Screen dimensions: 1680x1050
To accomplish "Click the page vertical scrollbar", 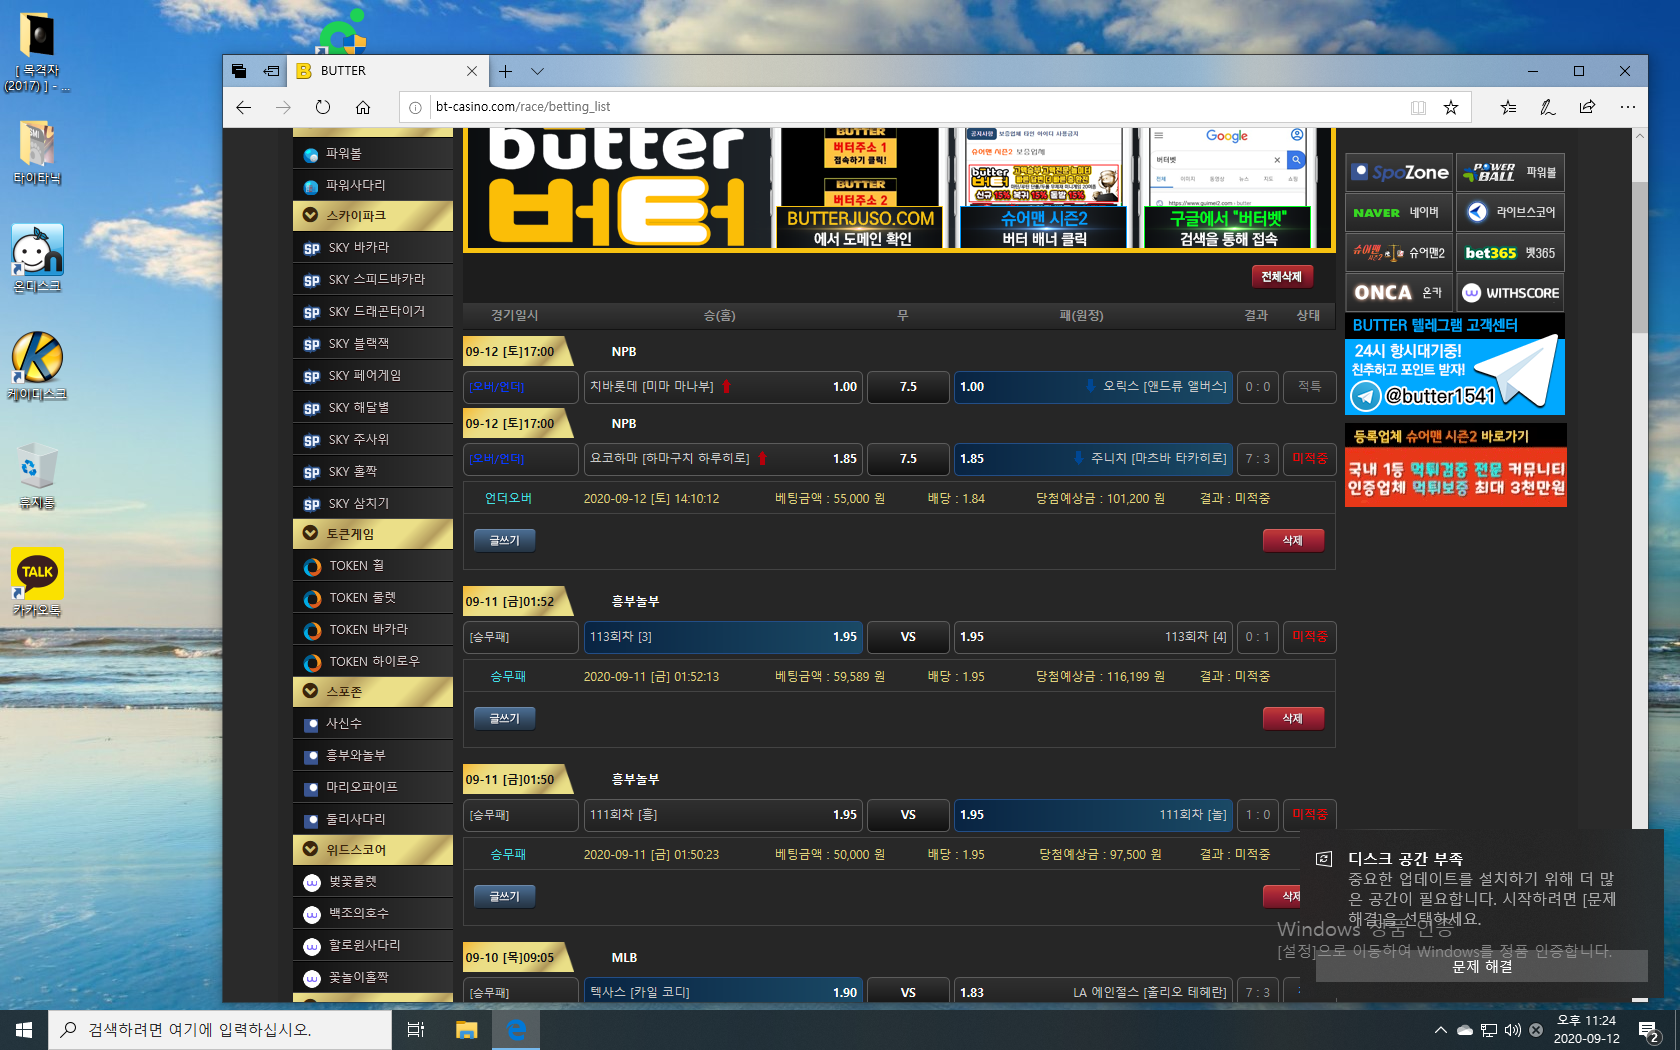I will click(x=1639, y=500).
